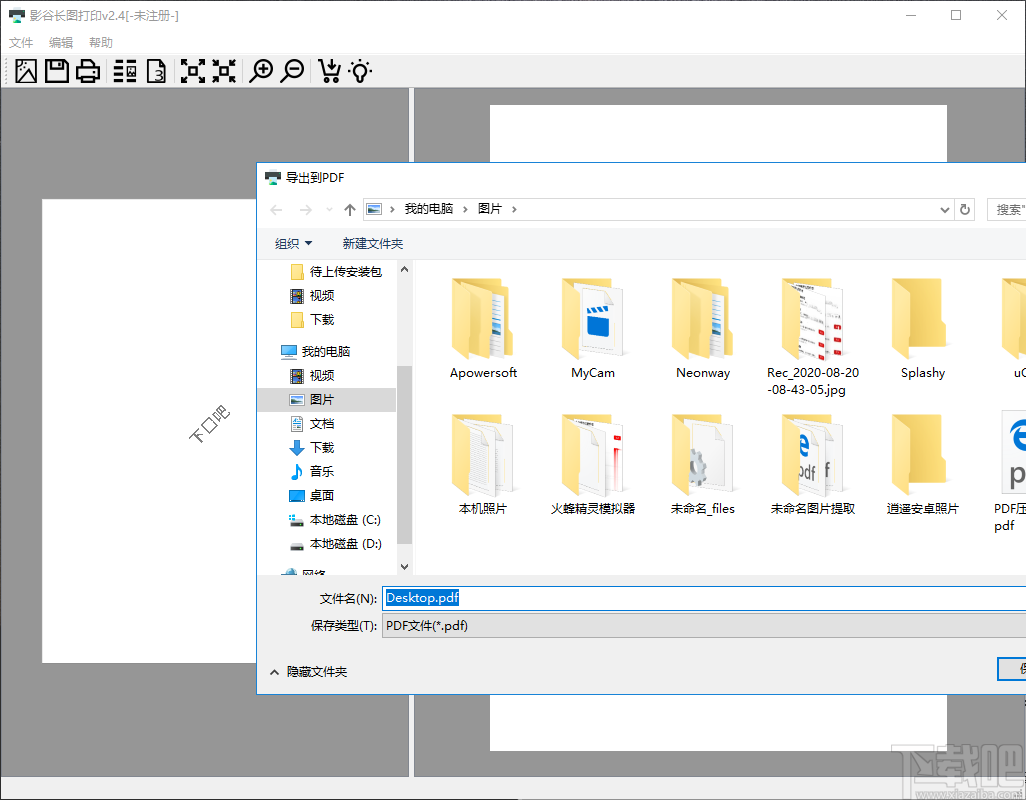The height and width of the screenshot is (800, 1026).
Task: Zoom out with the magnifier minus icon
Action: click(x=292, y=71)
